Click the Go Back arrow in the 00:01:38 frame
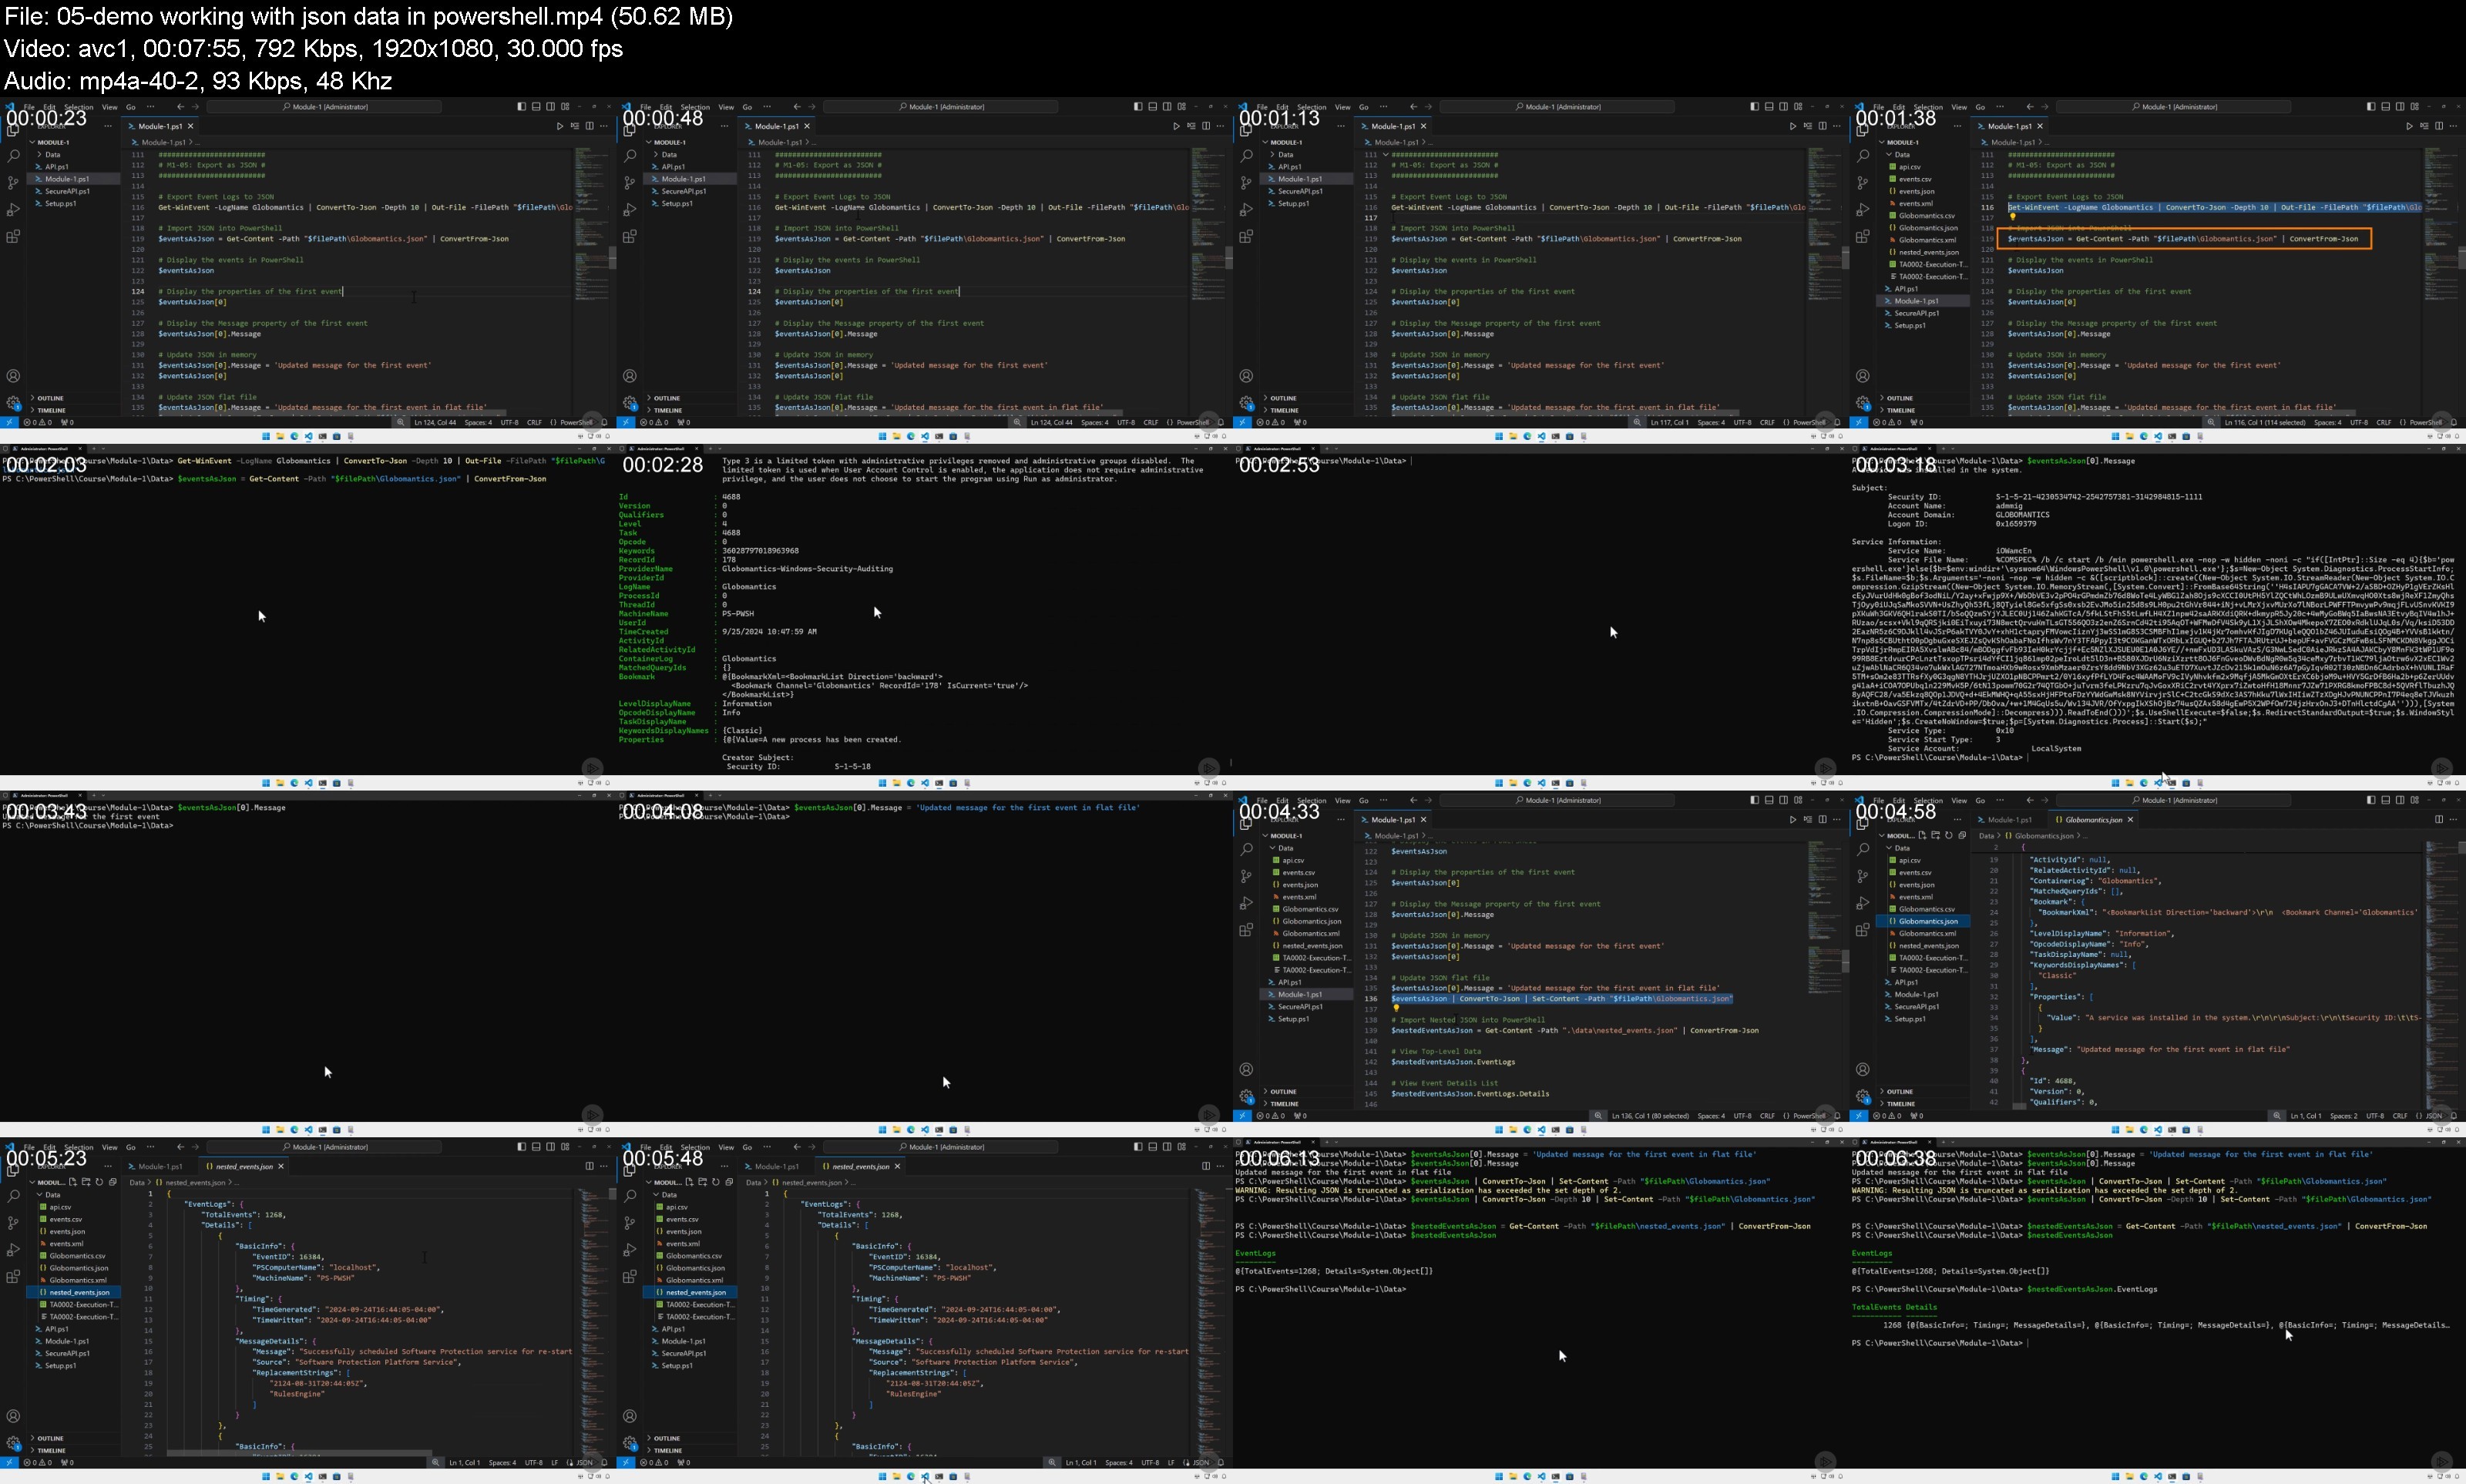2466x1484 pixels. (x=2030, y=107)
